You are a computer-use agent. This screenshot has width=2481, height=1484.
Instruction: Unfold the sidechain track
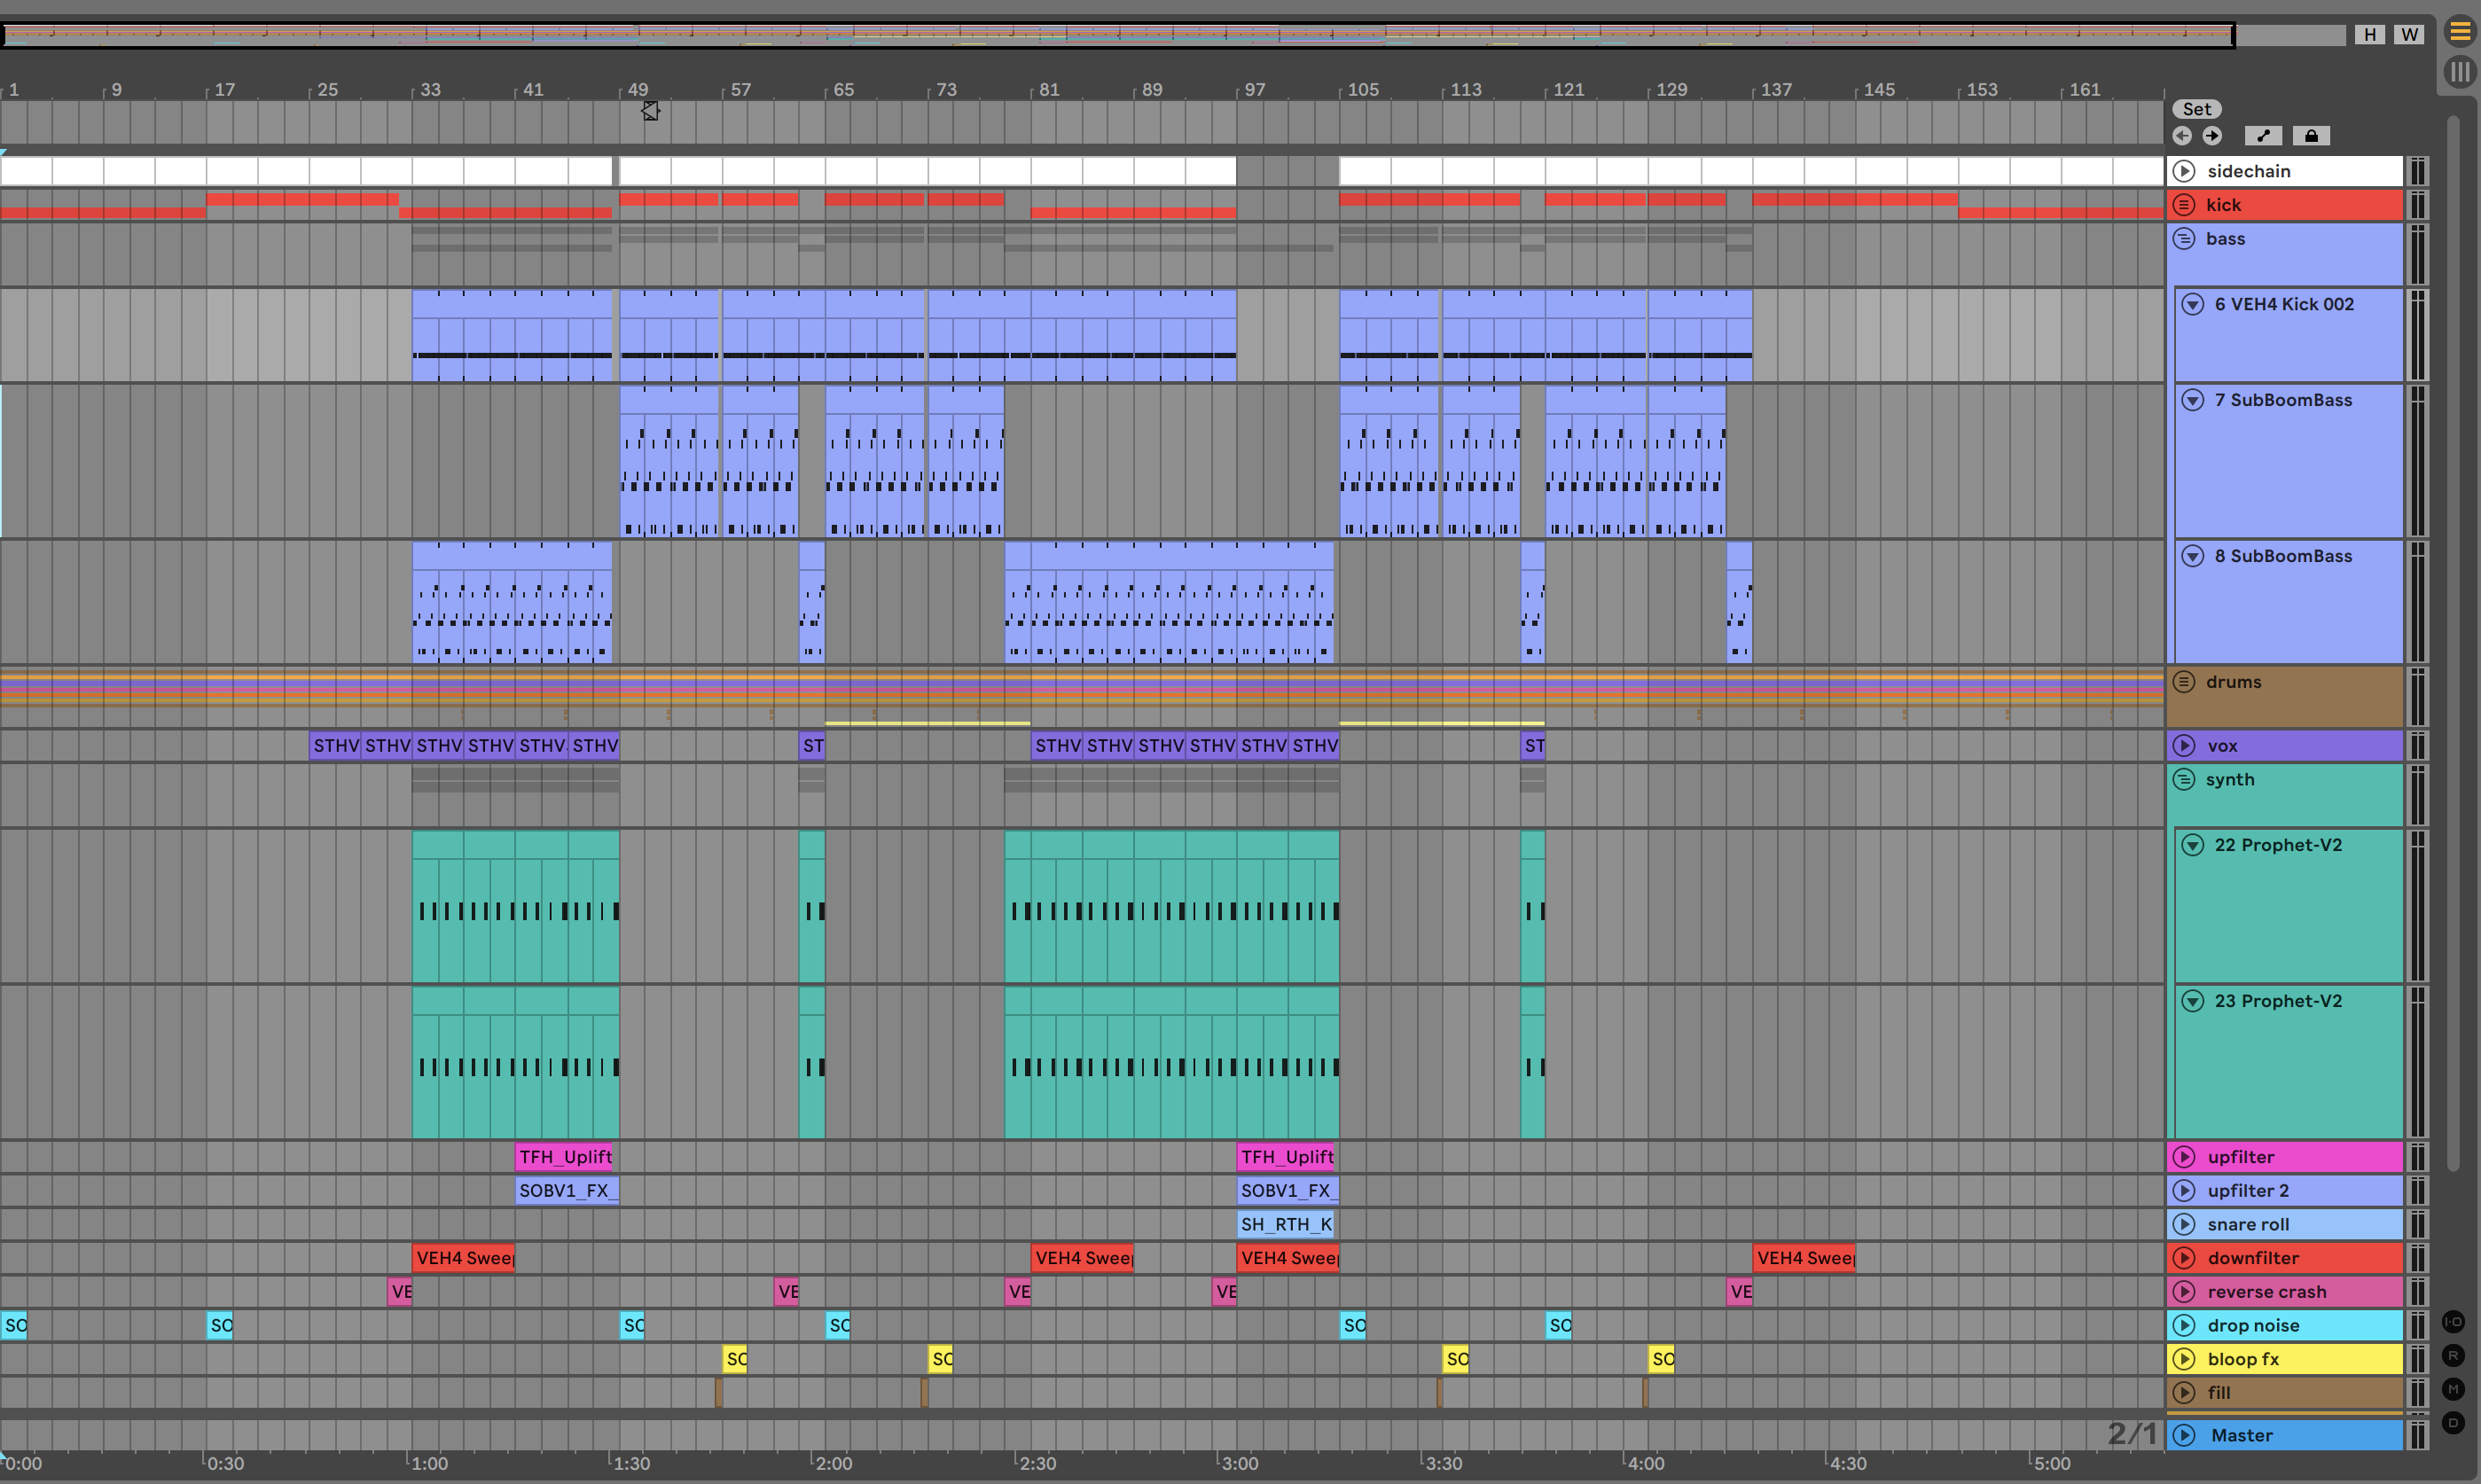click(x=2184, y=171)
